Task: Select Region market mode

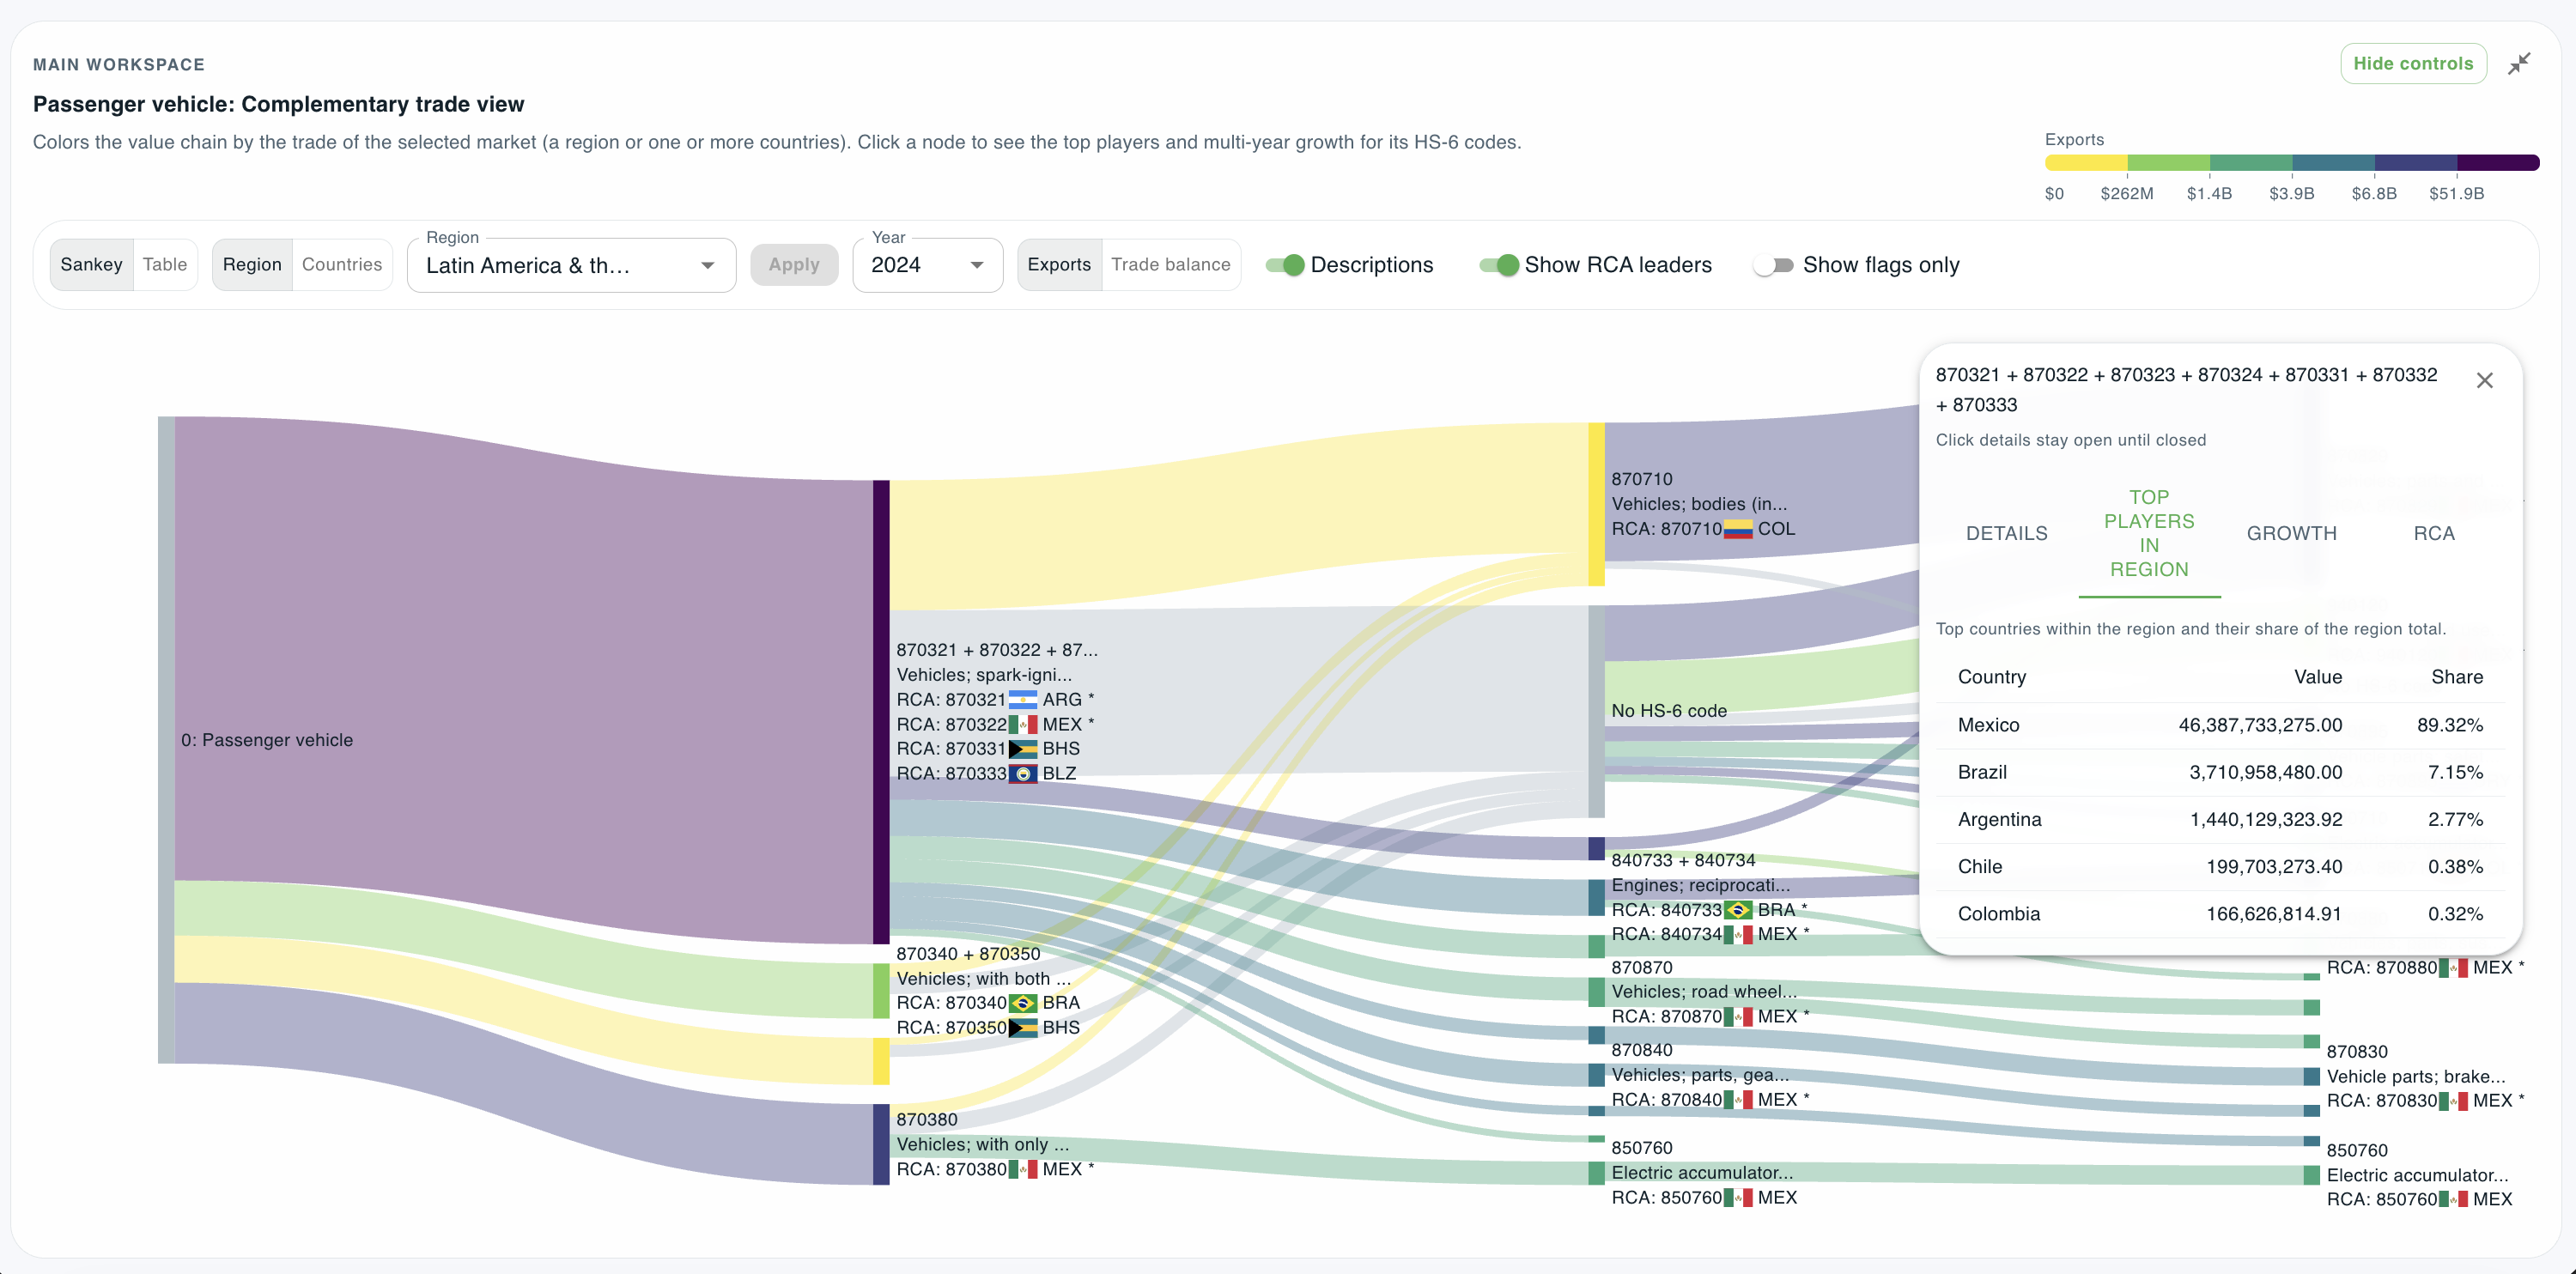Action: pyautogui.click(x=252, y=265)
